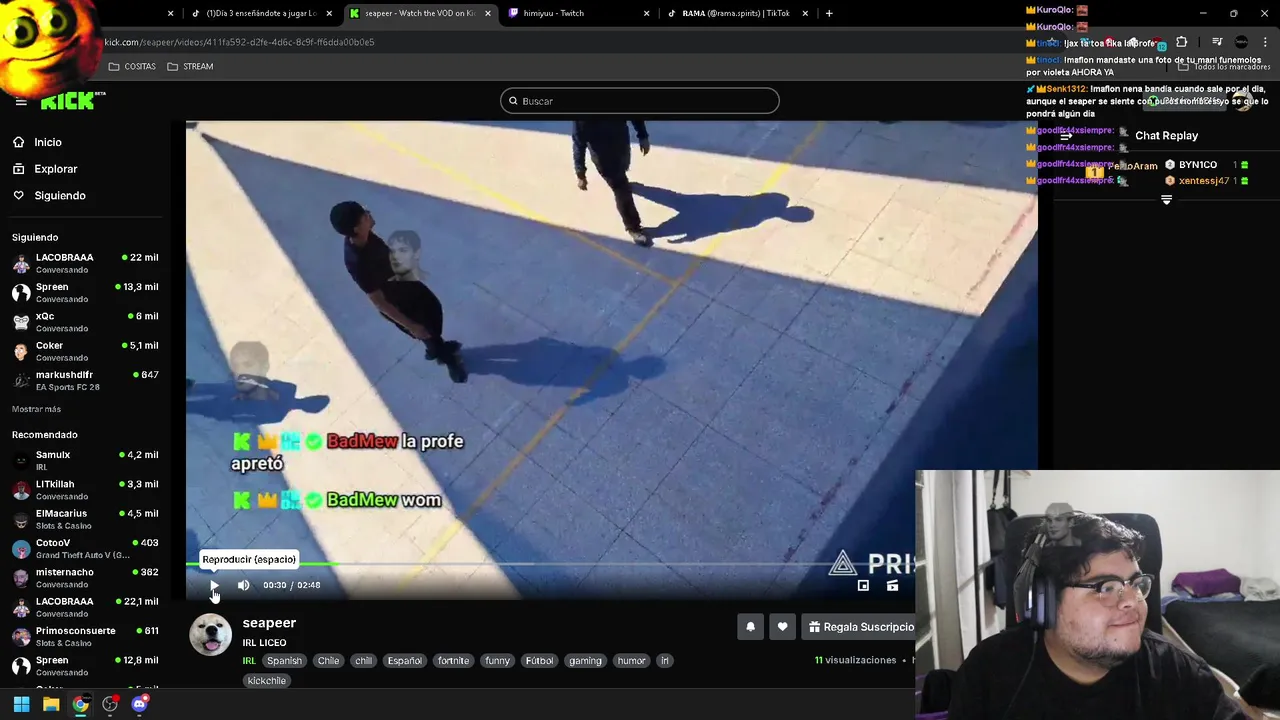The height and width of the screenshot is (720, 1280).
Task: Select the Fútbol tag
Action: [x=539, y=661]
